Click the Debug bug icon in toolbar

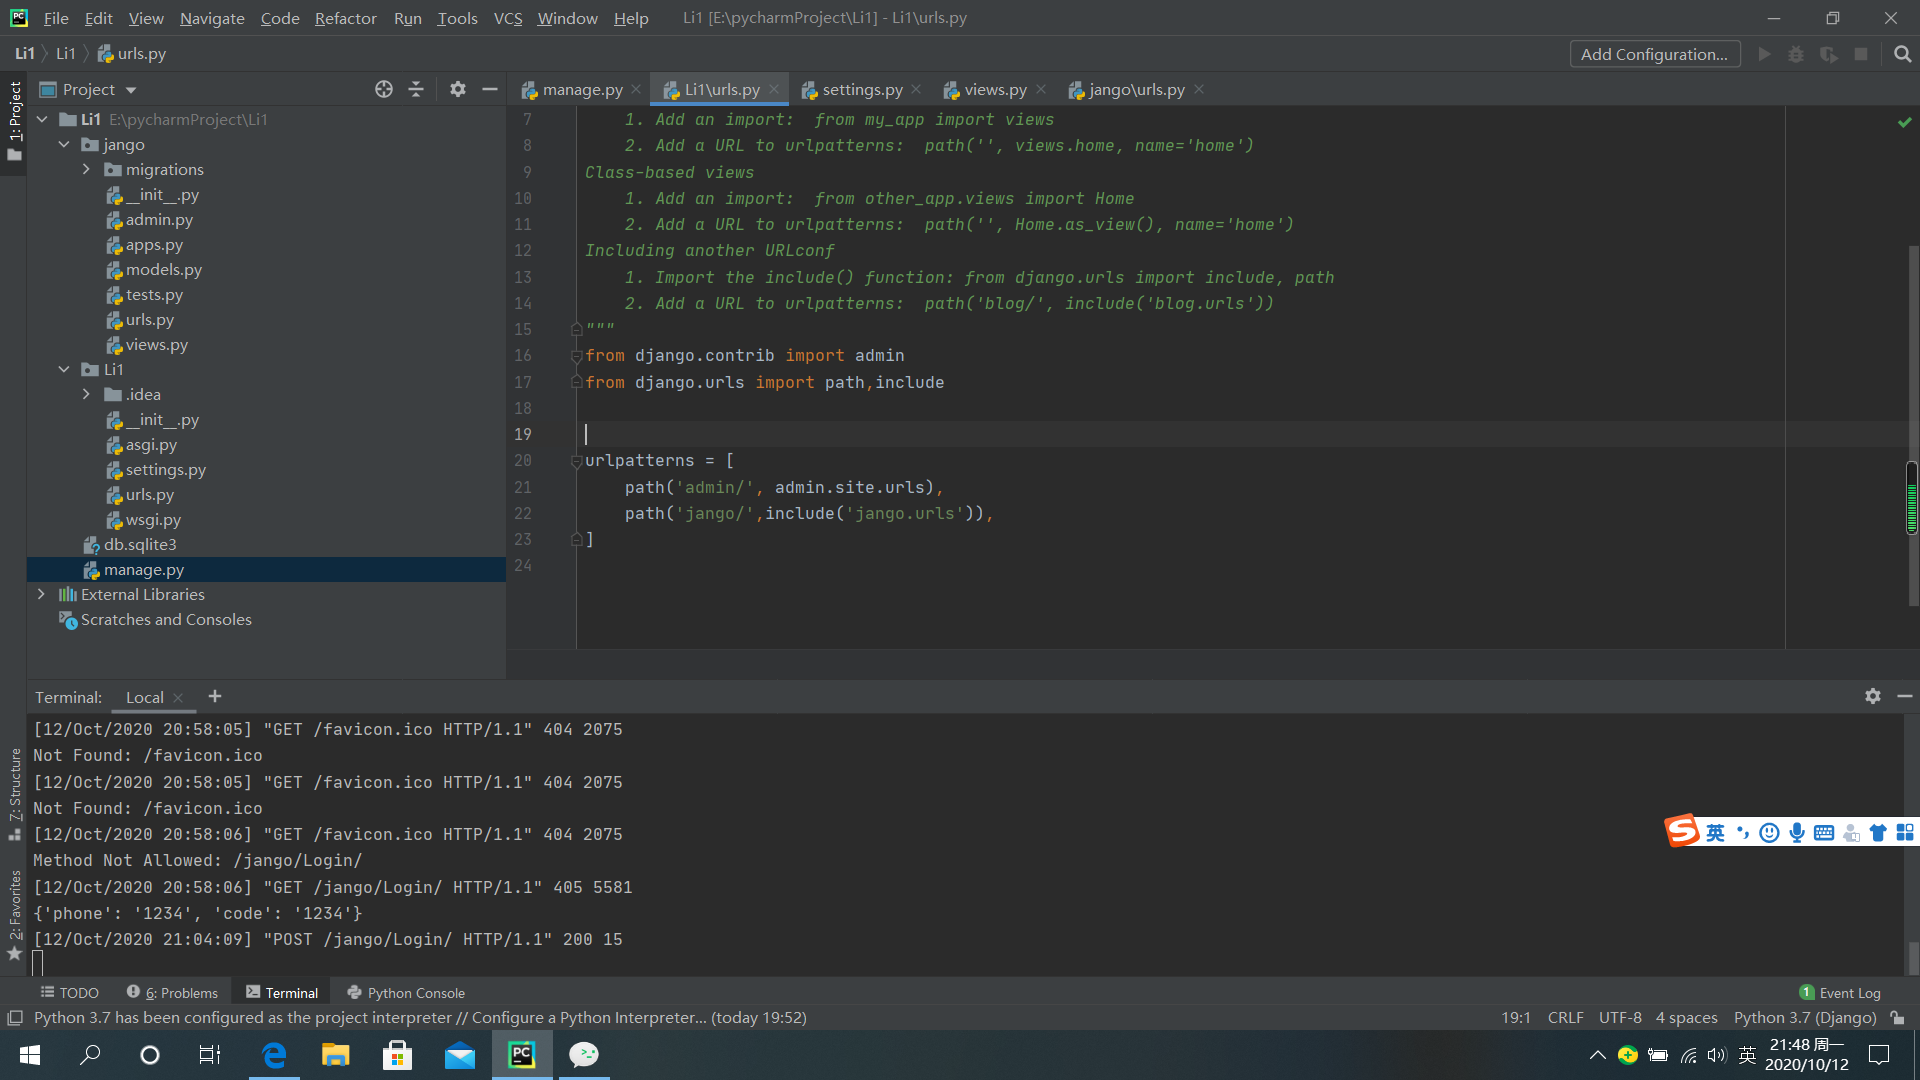tap(1796, 54)
